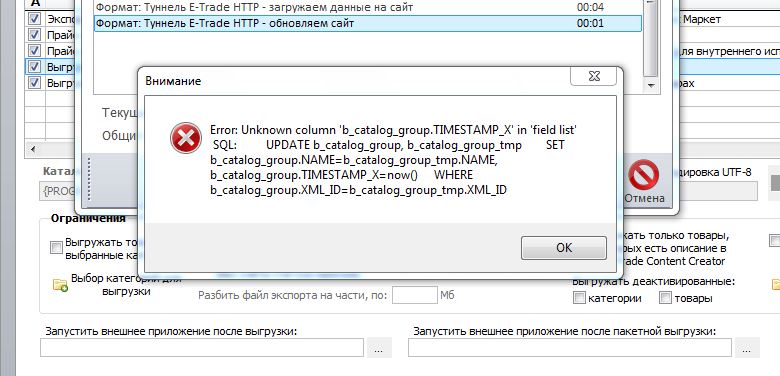The image size is (780, 376).
Task: Click the split export size Мб field
Action: pos(414,295)
